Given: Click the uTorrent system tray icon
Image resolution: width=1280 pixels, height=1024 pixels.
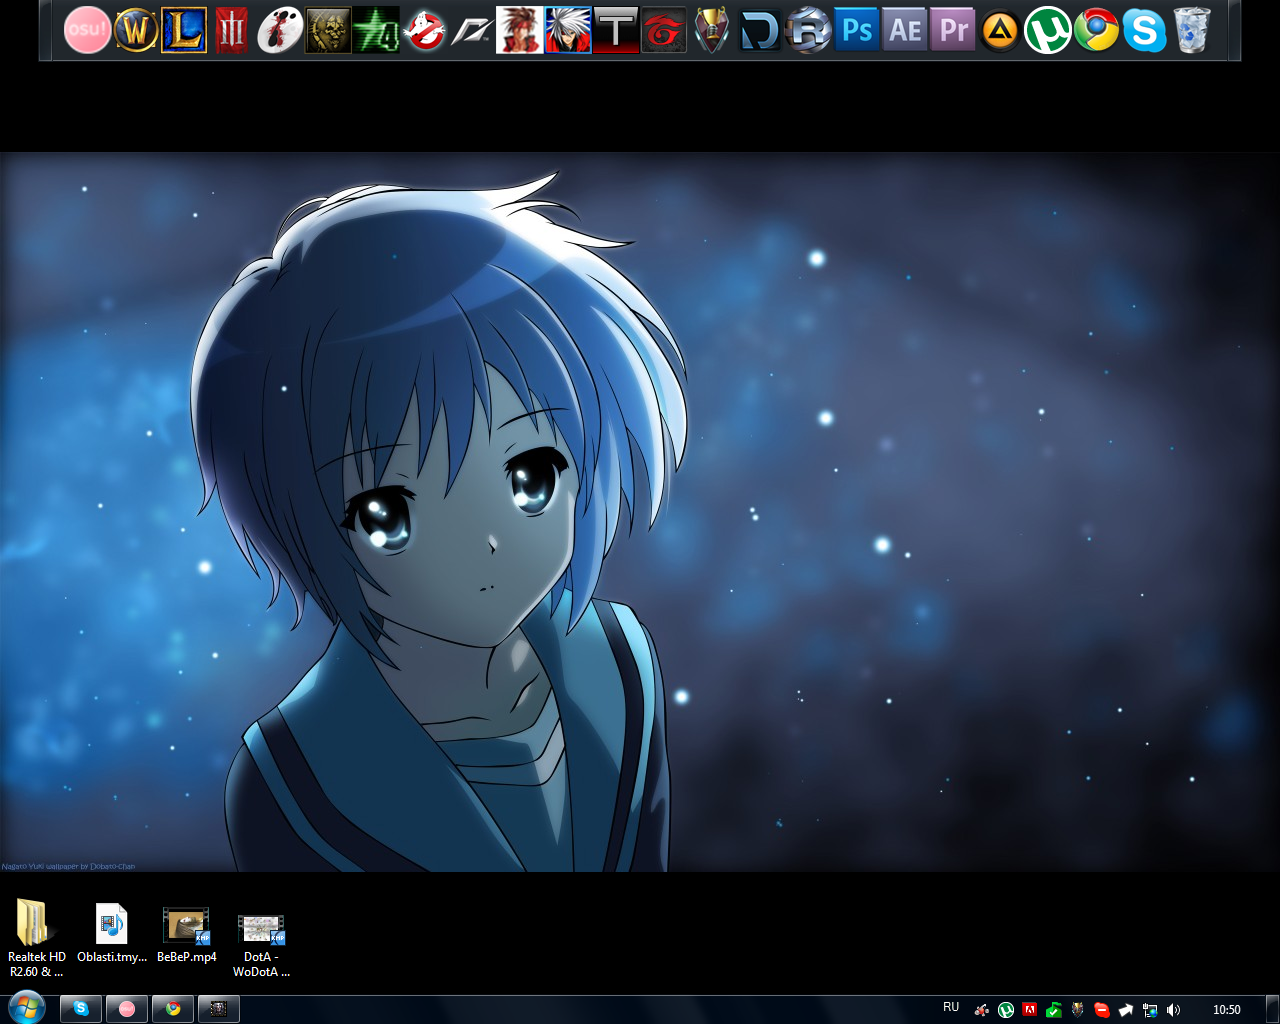Looking at the screenshot, I should point(1005,1008).
